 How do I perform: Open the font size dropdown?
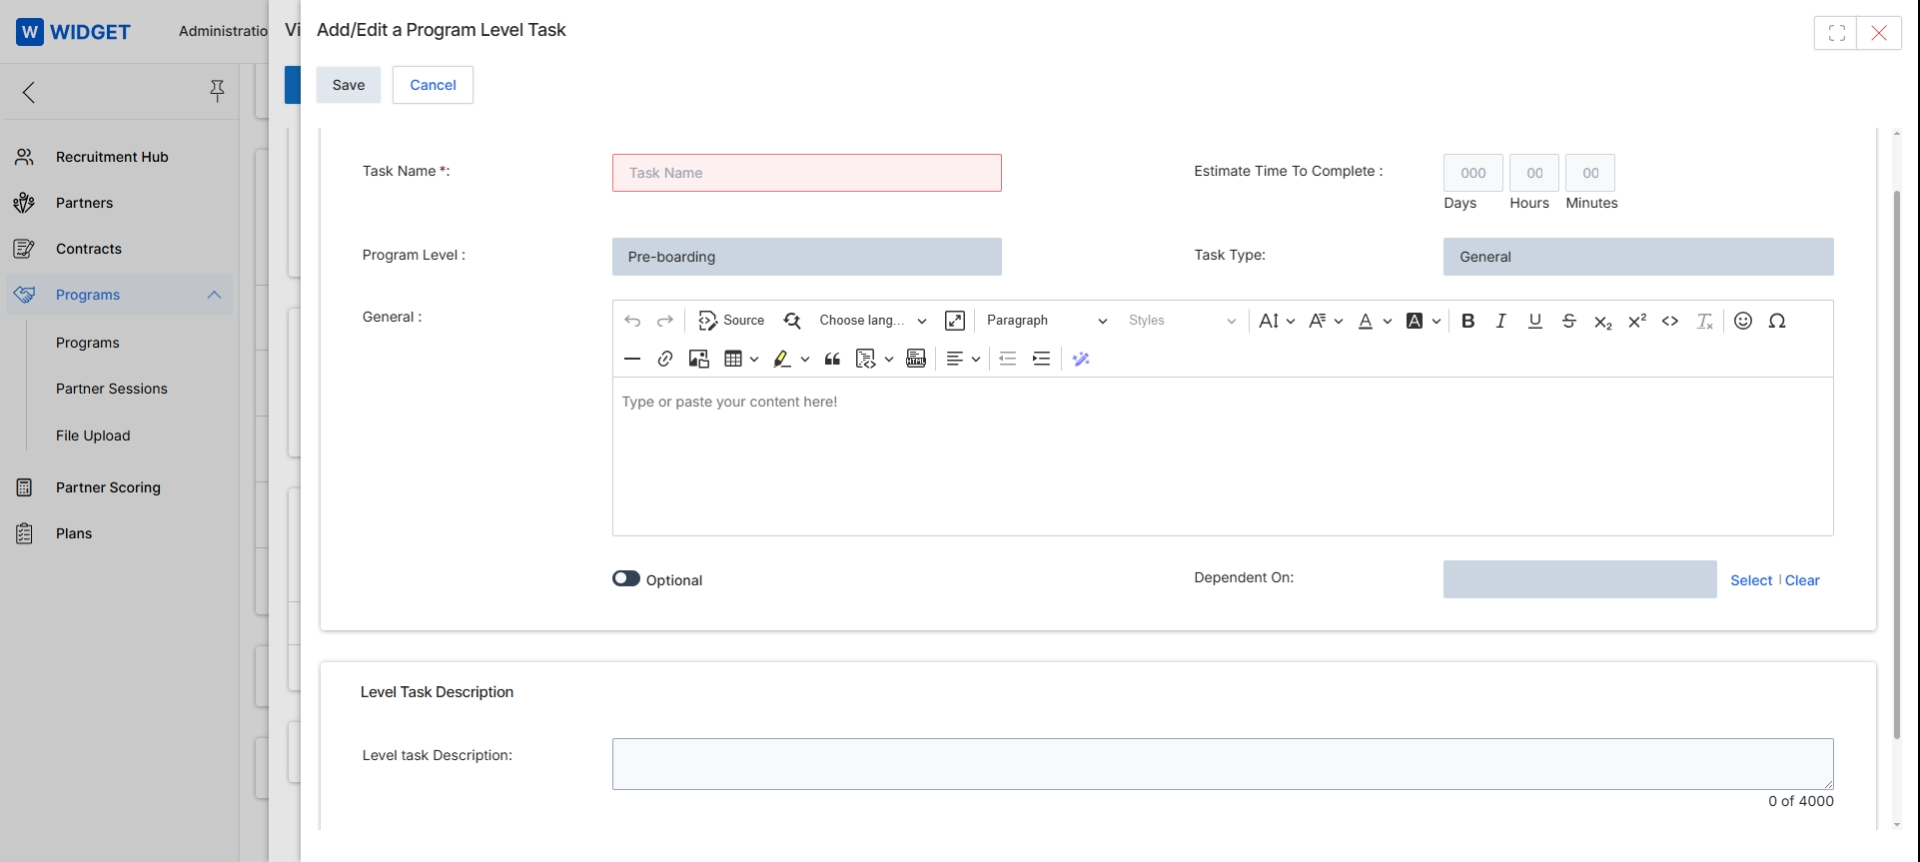1277,321
